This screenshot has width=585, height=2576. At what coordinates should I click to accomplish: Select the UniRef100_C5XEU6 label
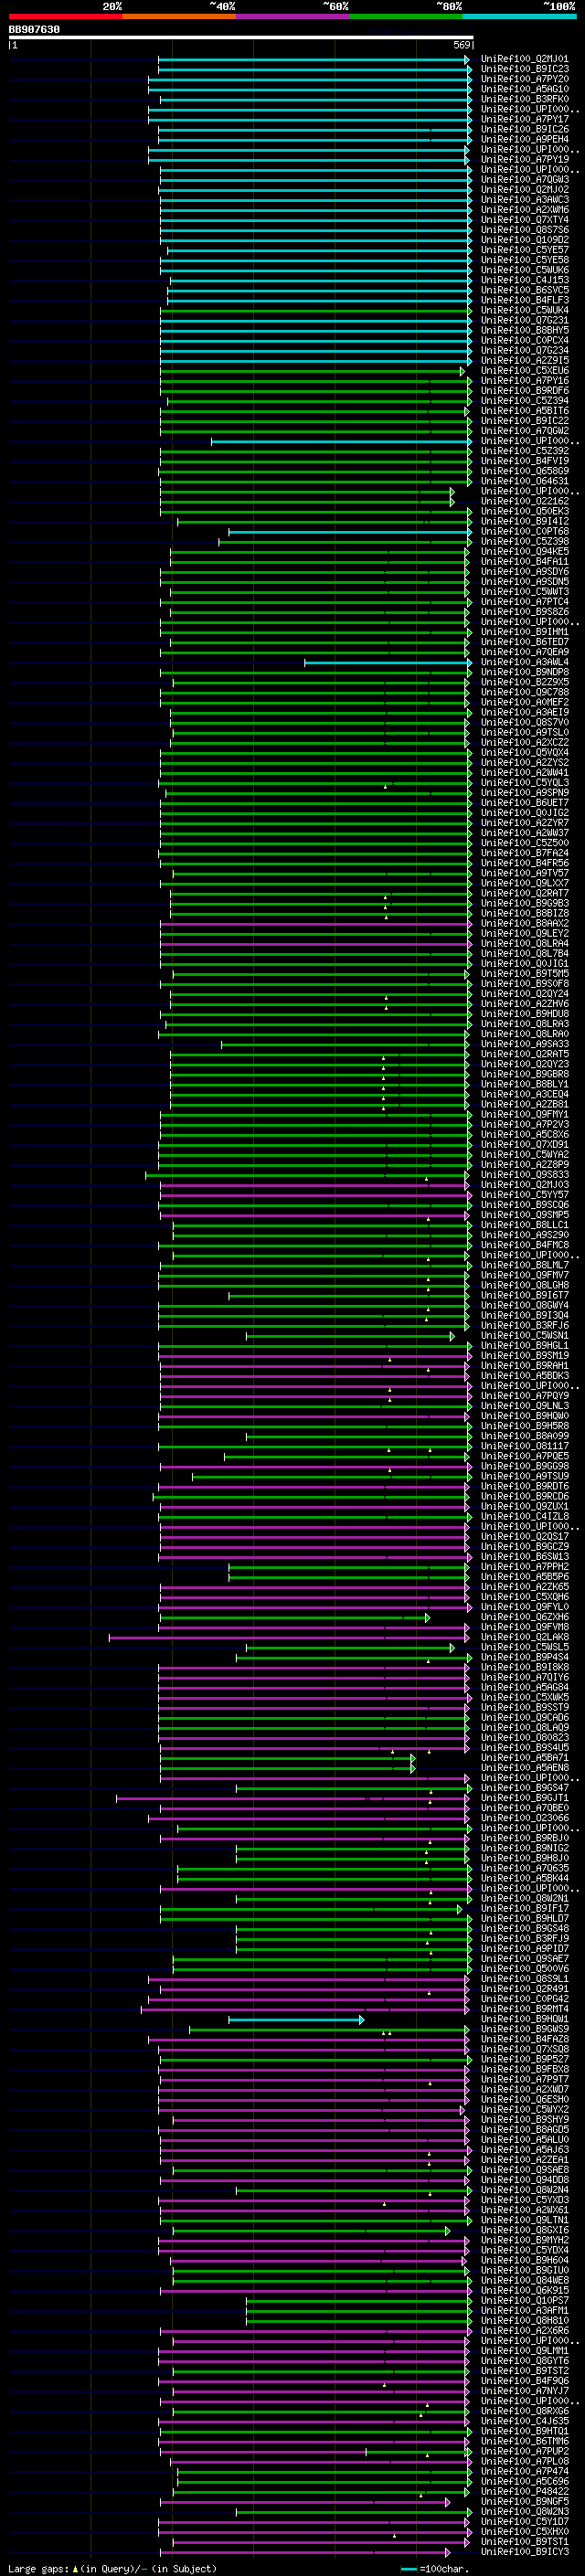point(524,370)
